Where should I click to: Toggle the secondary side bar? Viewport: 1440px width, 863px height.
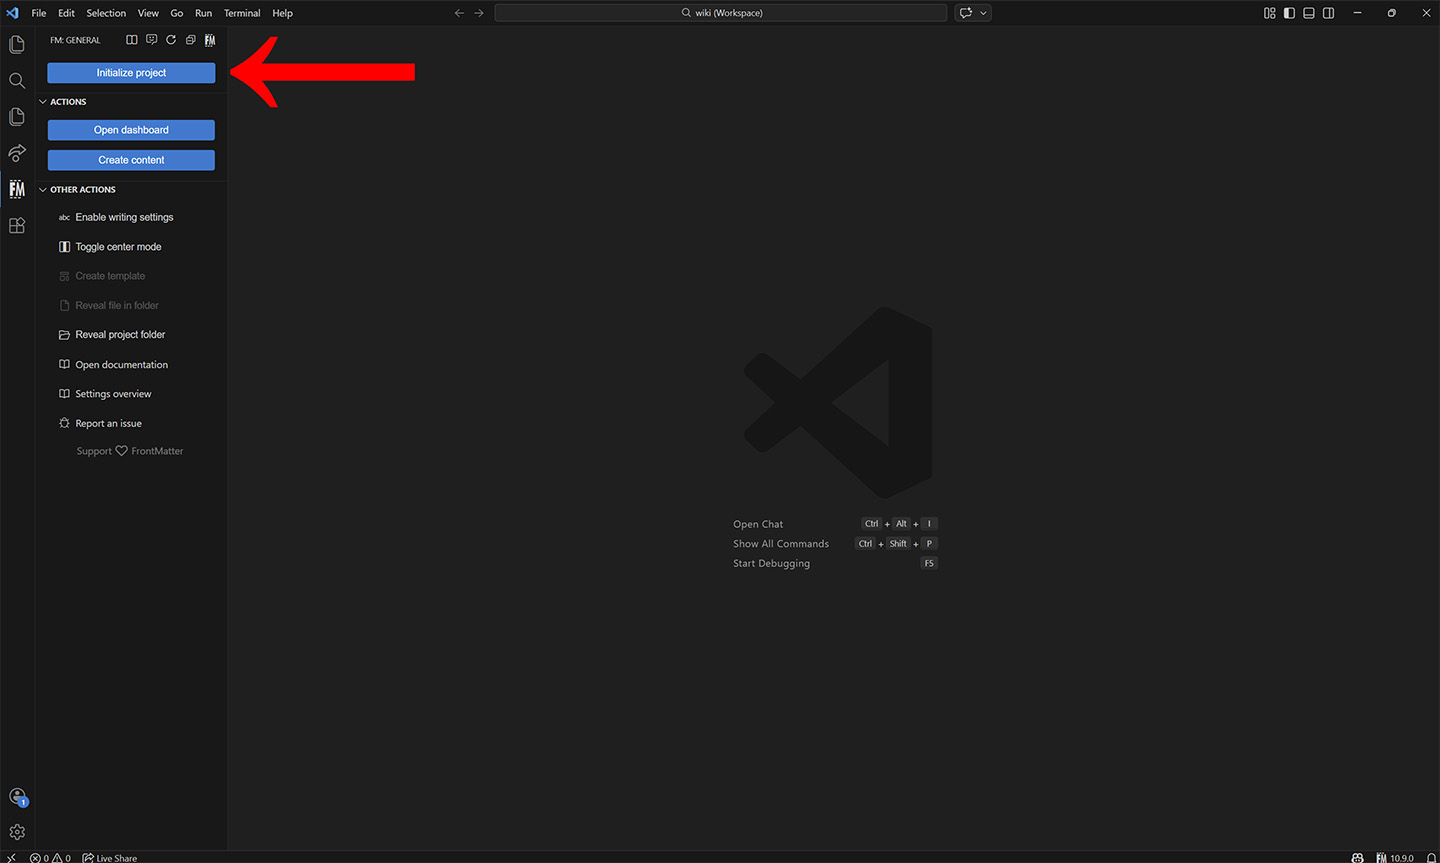tap(1329, 13)
